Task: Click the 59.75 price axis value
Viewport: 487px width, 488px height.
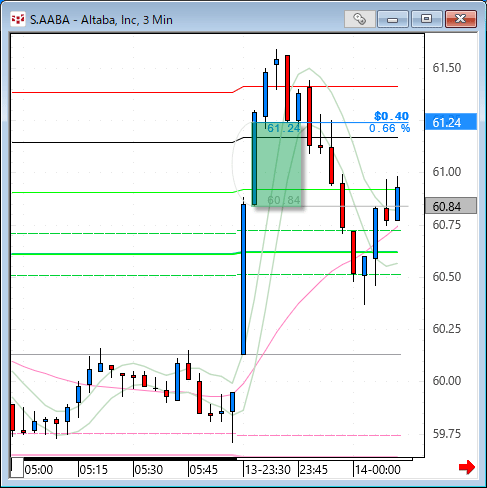Action: (x=447, y=434)
